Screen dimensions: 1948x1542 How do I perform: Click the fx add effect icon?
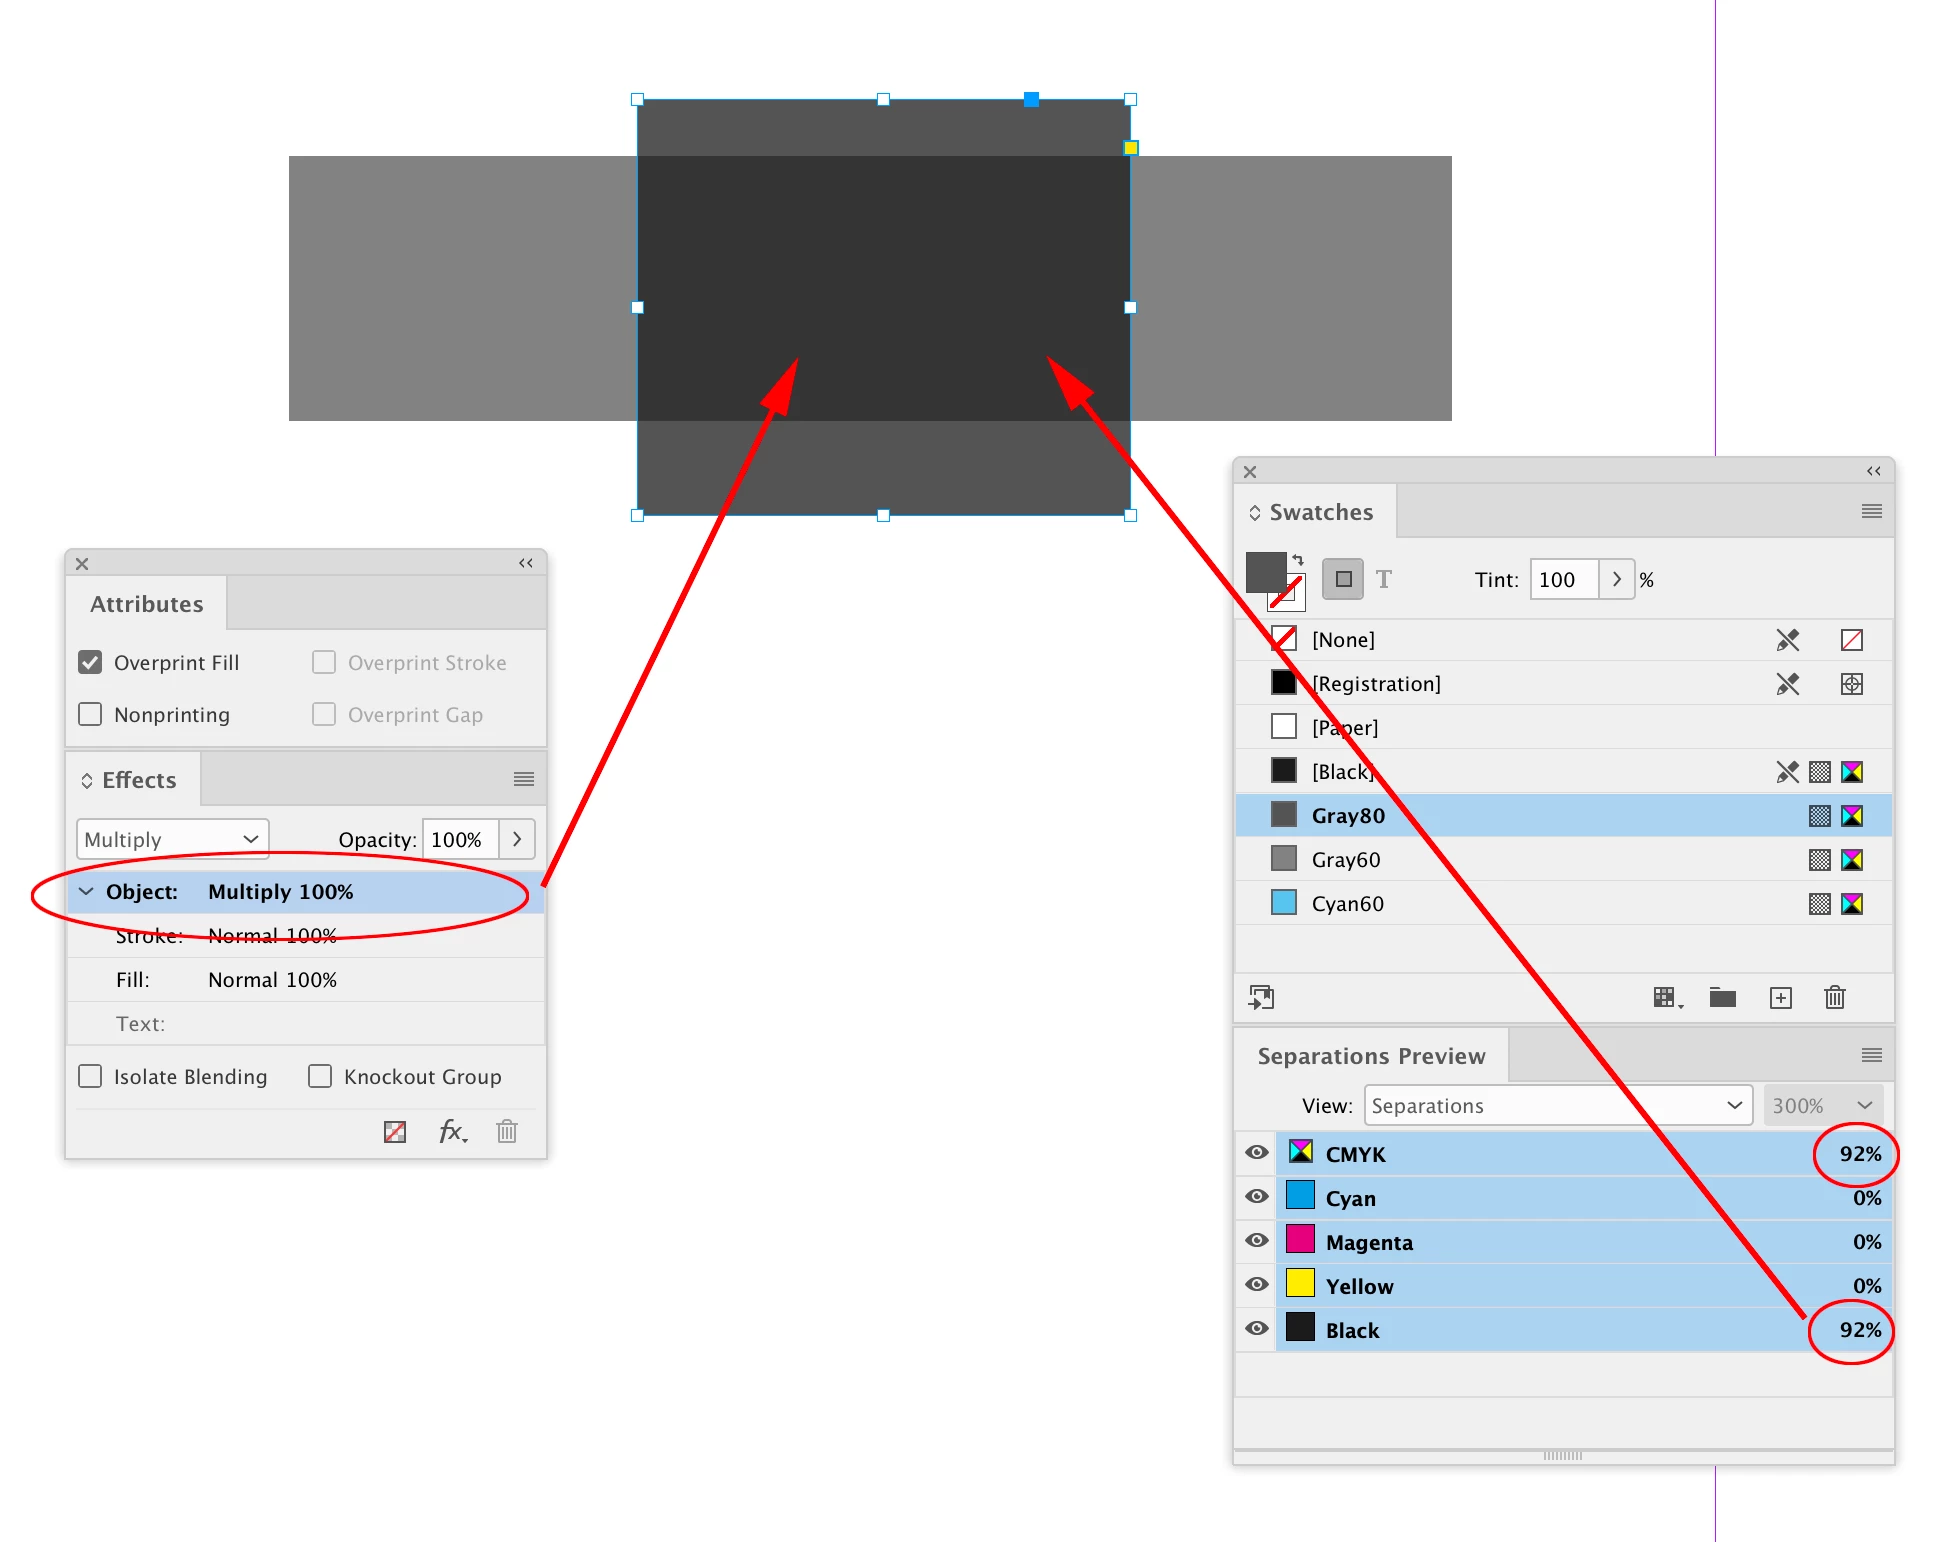[452, 1131]
